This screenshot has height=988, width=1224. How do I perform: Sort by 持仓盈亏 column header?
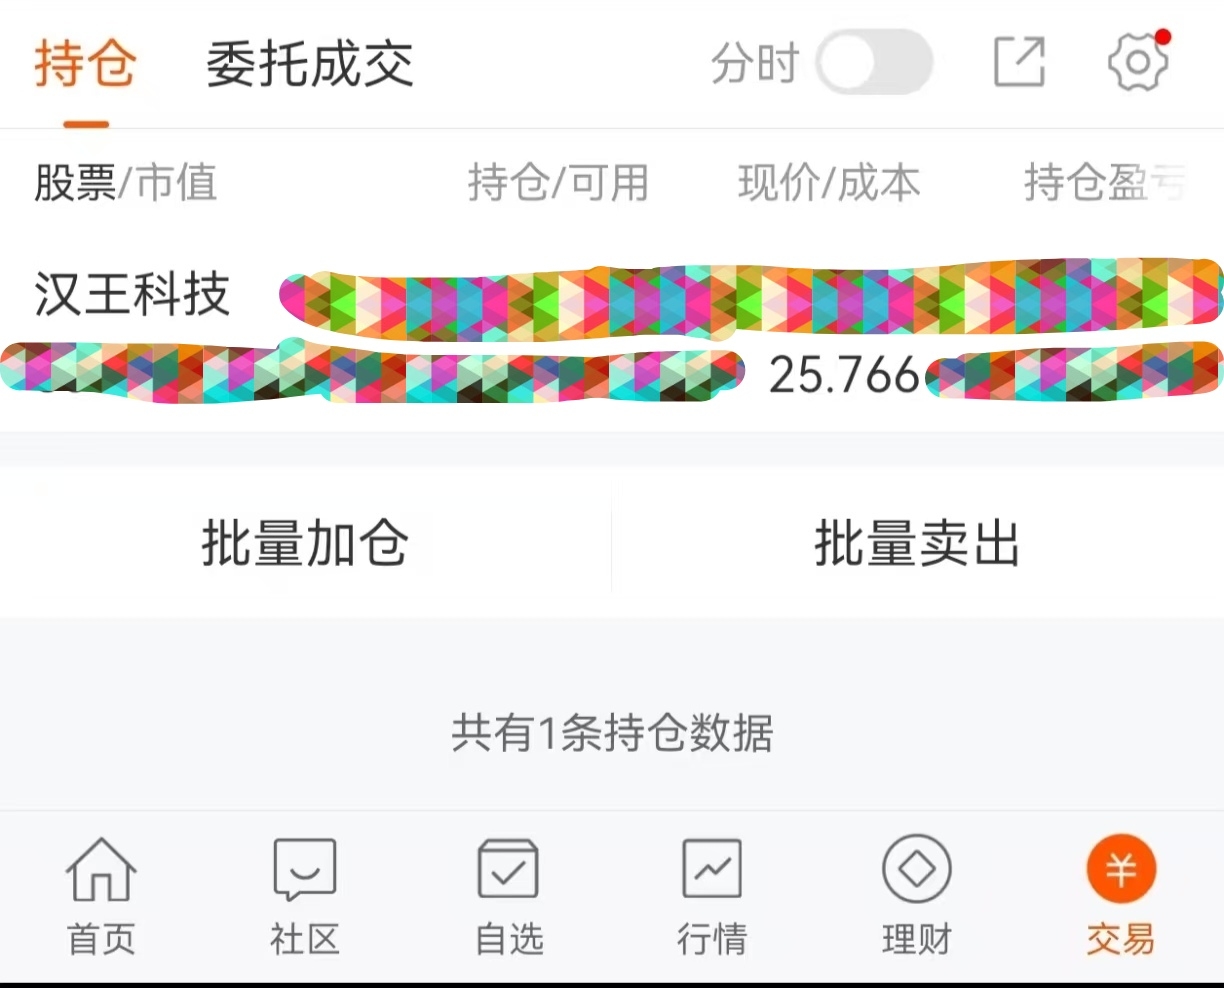(1105, 183)
